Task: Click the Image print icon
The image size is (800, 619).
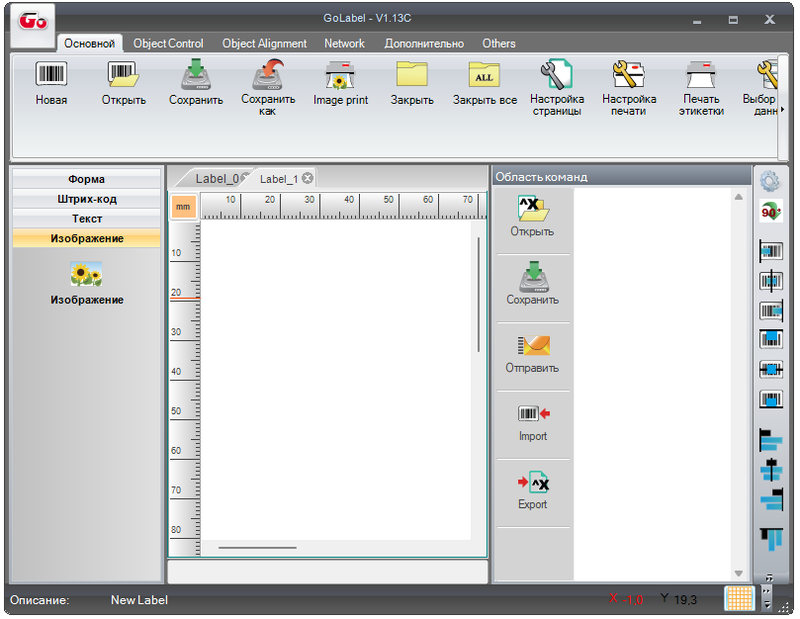Action: 341,76
